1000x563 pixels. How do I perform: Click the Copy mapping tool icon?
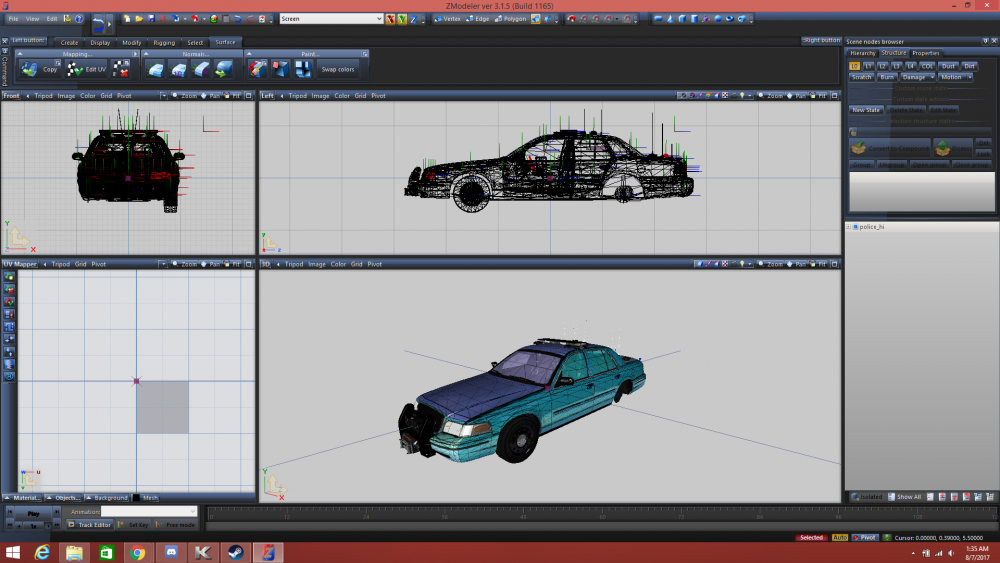tap(30, 69)
